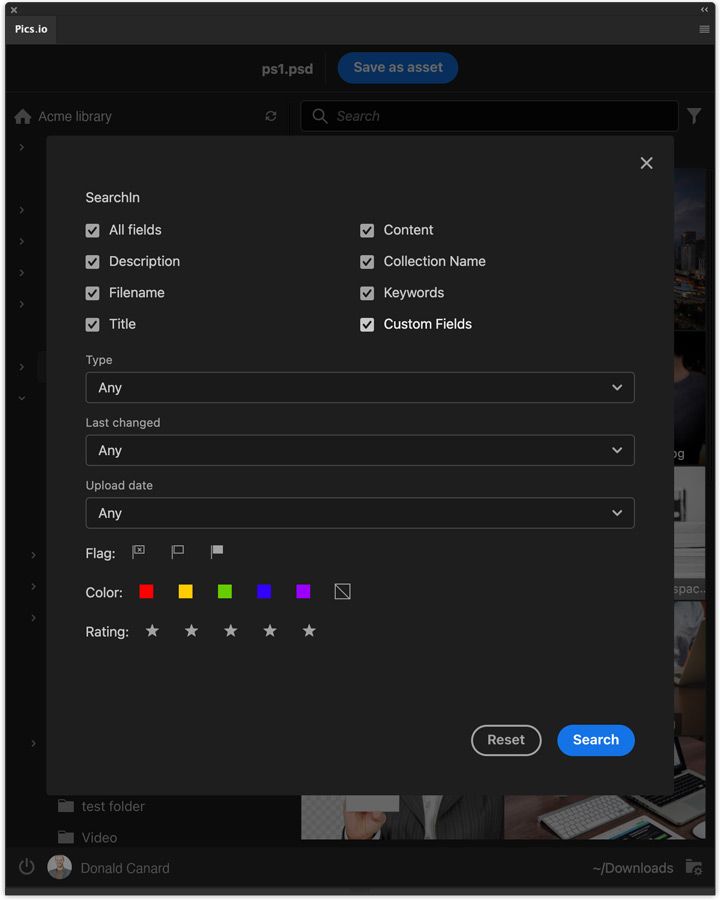Image resolution: width=720 pixels, height=900 pixels.
Task: Uncheck the Filename checkbox
Action: [92, 293]
